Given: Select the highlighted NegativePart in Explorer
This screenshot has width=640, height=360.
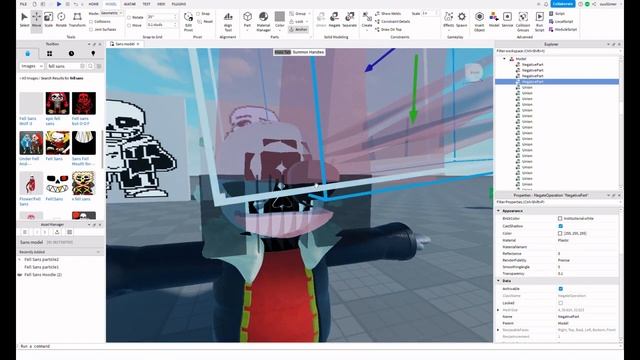Looking at the screenshot, I should click(557, 82).
